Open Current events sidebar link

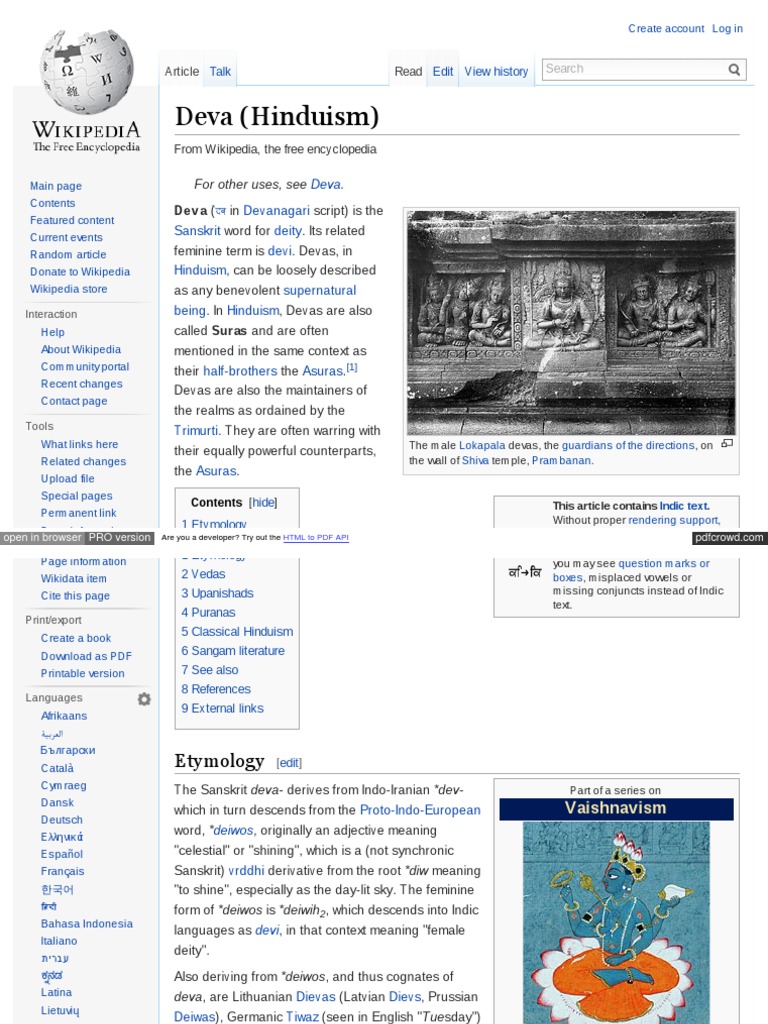click(x=66, y=237)
